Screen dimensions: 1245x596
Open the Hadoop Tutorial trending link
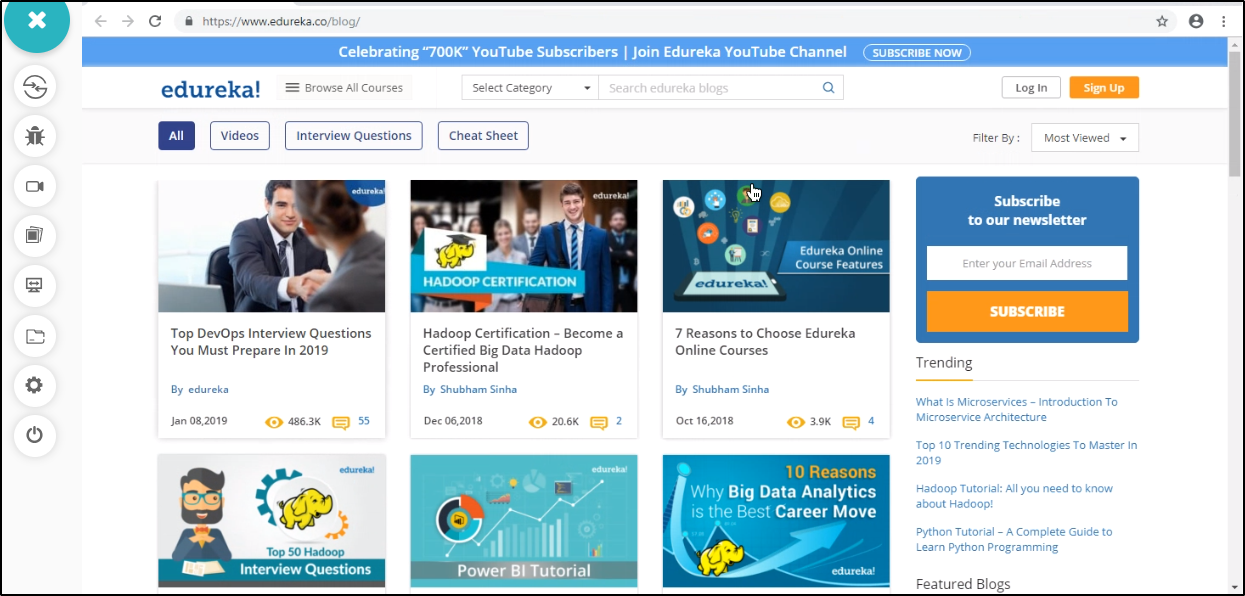(x=1014, y=496)
